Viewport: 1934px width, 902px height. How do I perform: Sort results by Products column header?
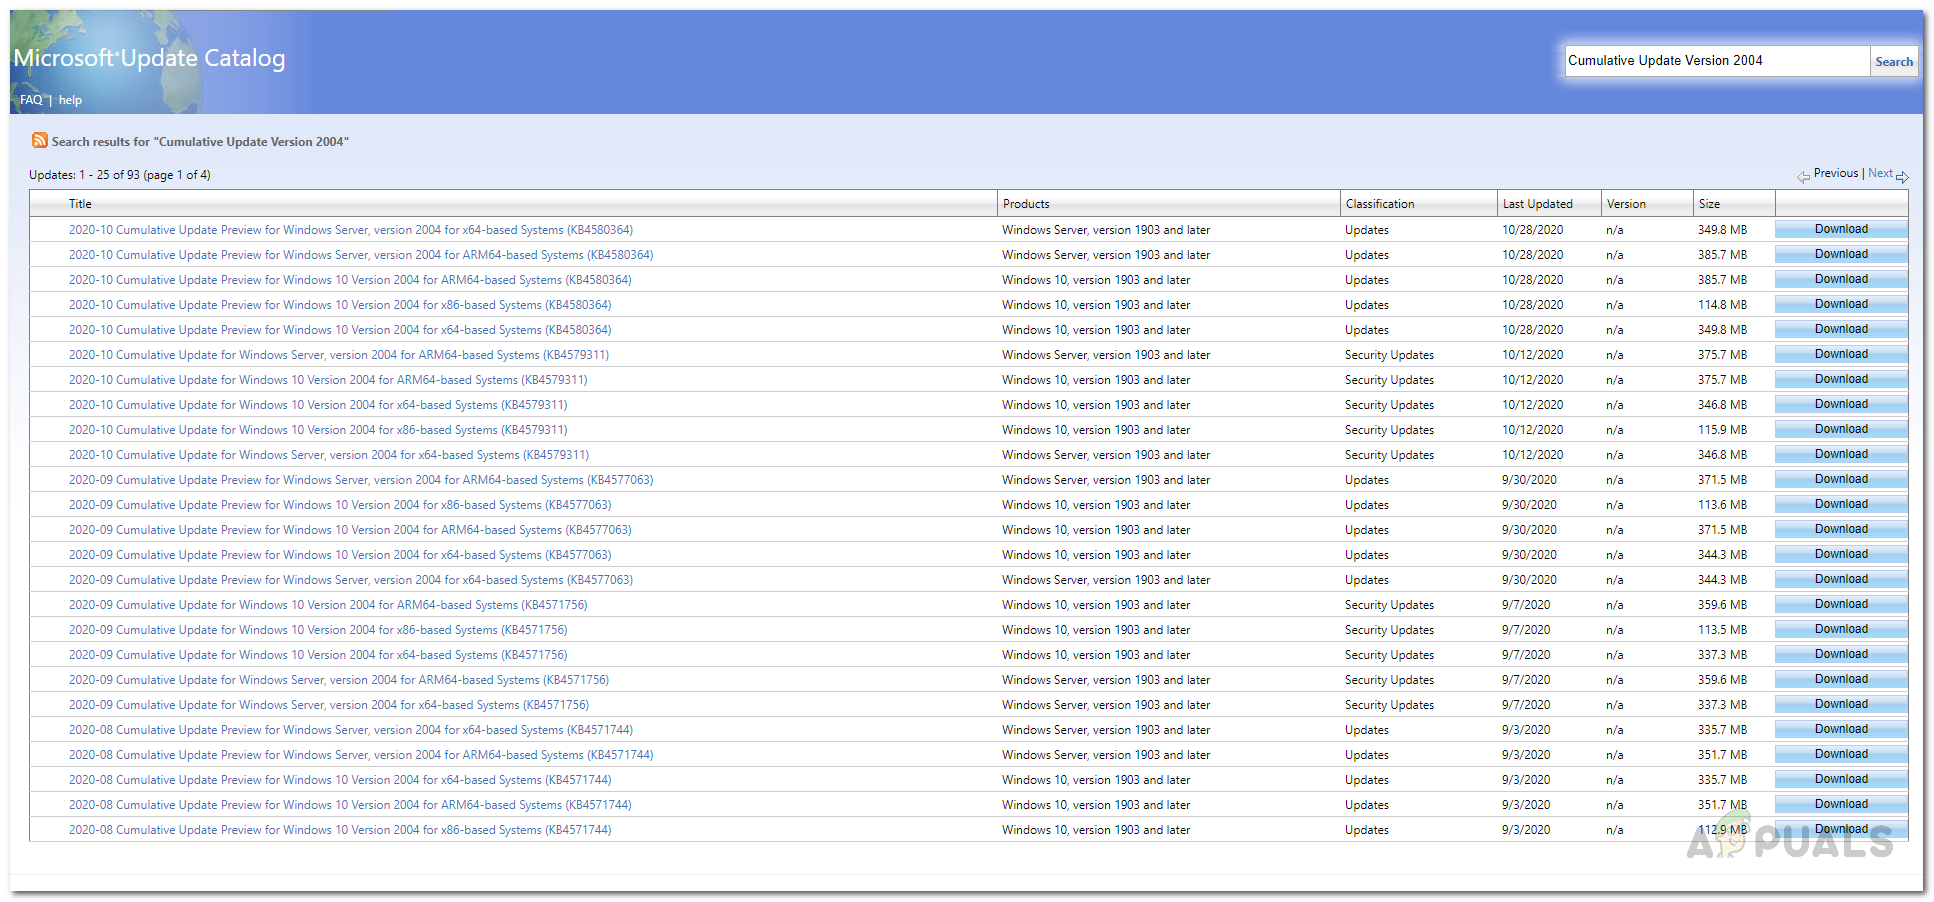1026,204
